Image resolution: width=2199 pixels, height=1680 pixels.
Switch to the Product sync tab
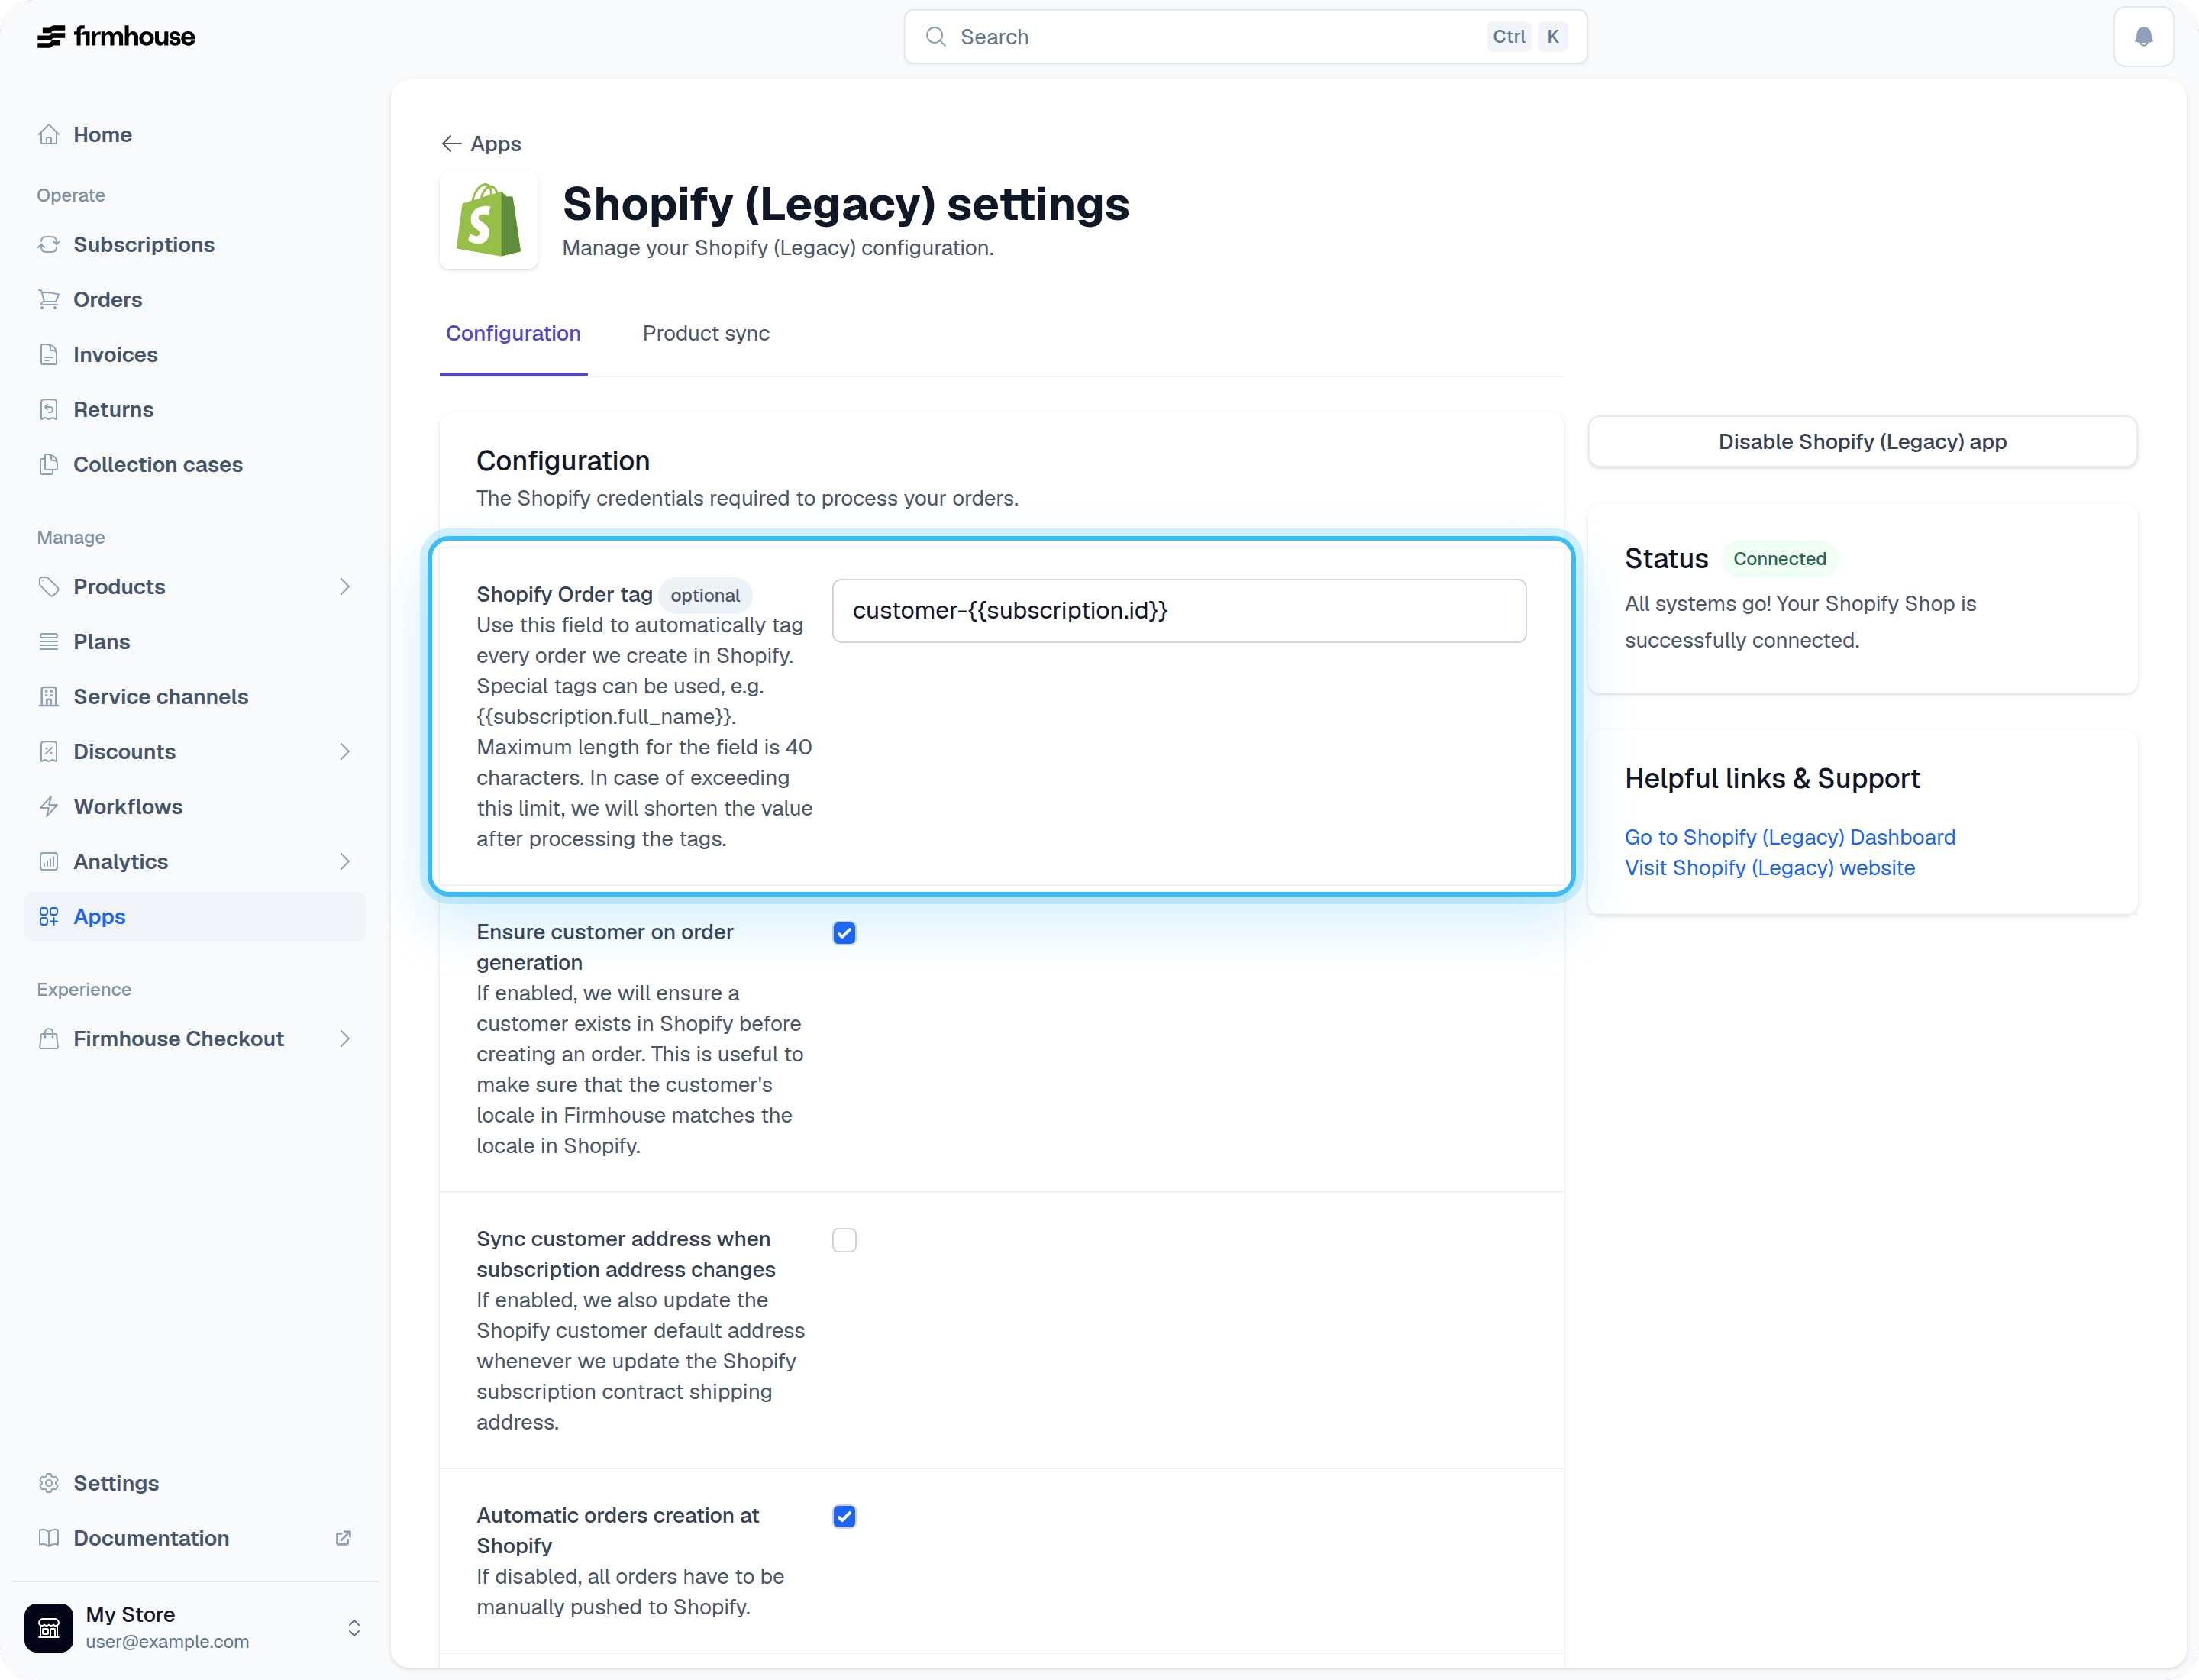tap(706, 334)
